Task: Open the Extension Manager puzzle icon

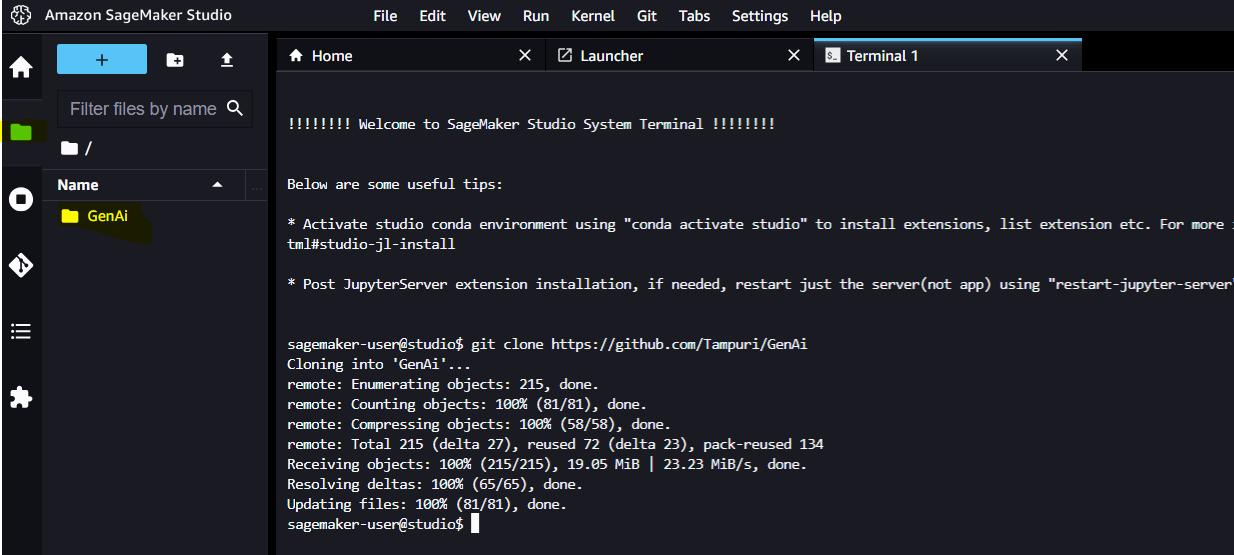Action: tap(21, 397)
